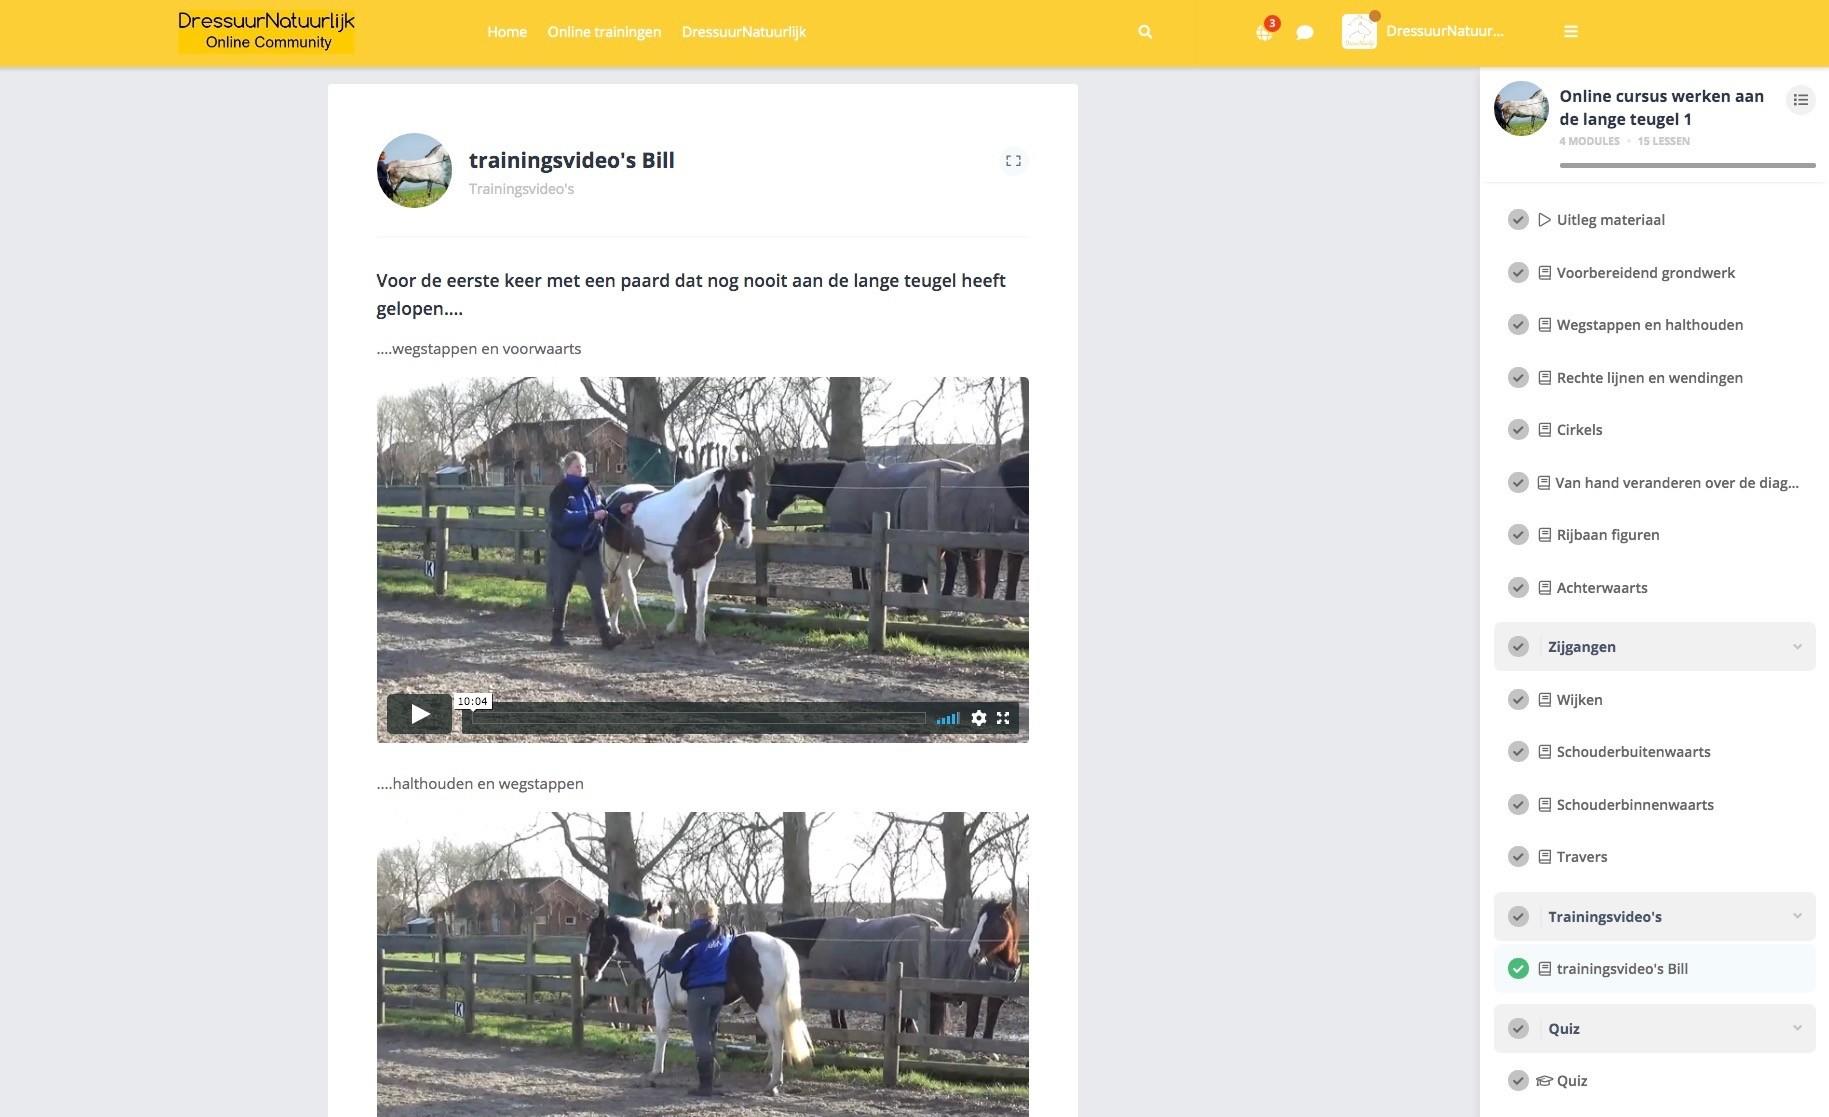Collapse the Quiz module chevron
Screen dimensions: 1829x1117
[1797, 1028]
